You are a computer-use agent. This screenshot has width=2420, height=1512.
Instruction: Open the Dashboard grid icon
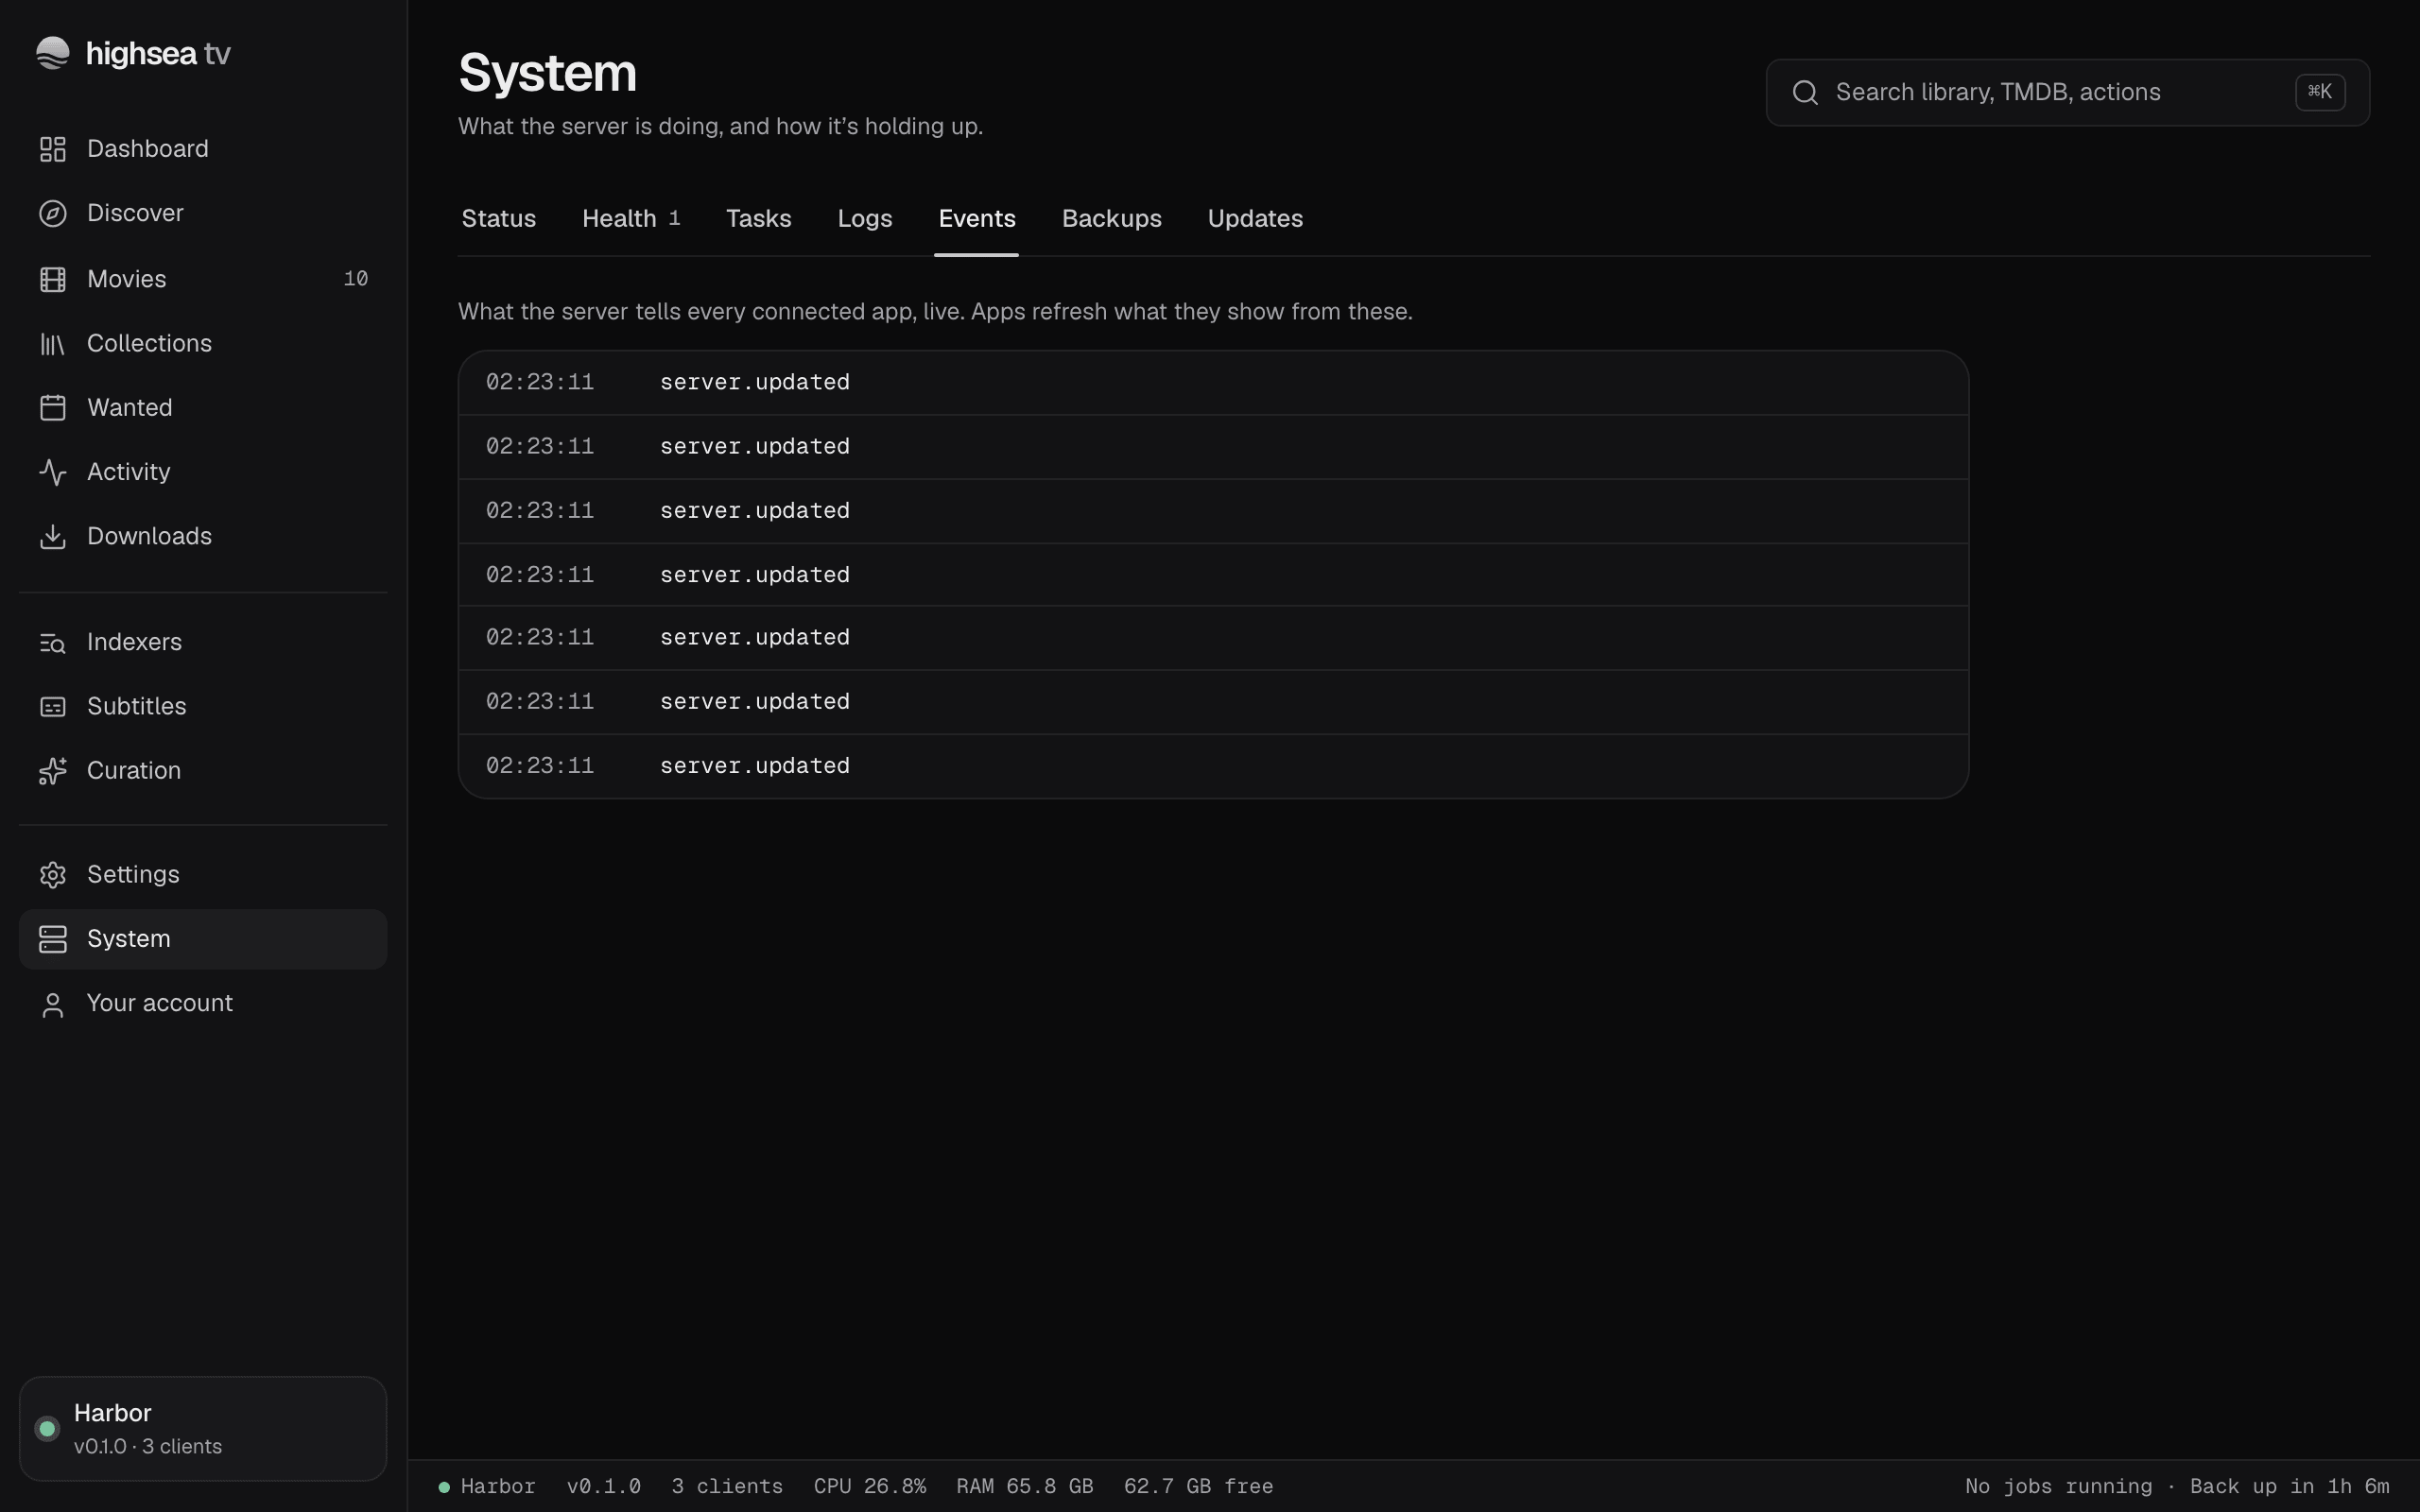pos(52,149)
